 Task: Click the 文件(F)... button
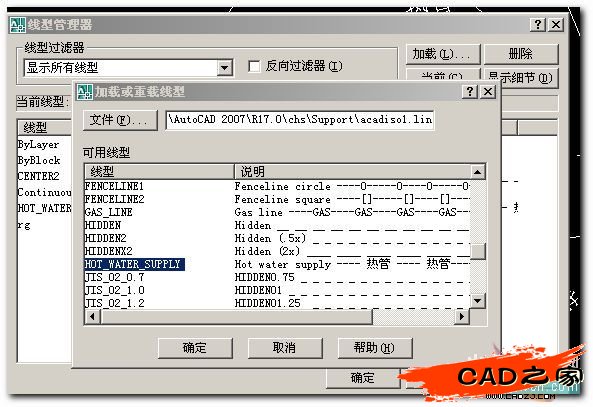[x=120, y=120]
